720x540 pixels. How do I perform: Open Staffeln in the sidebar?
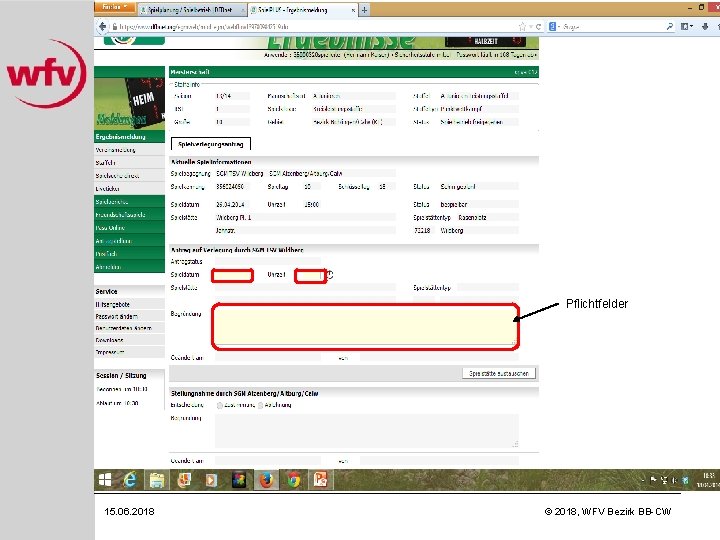coord(129,163)
